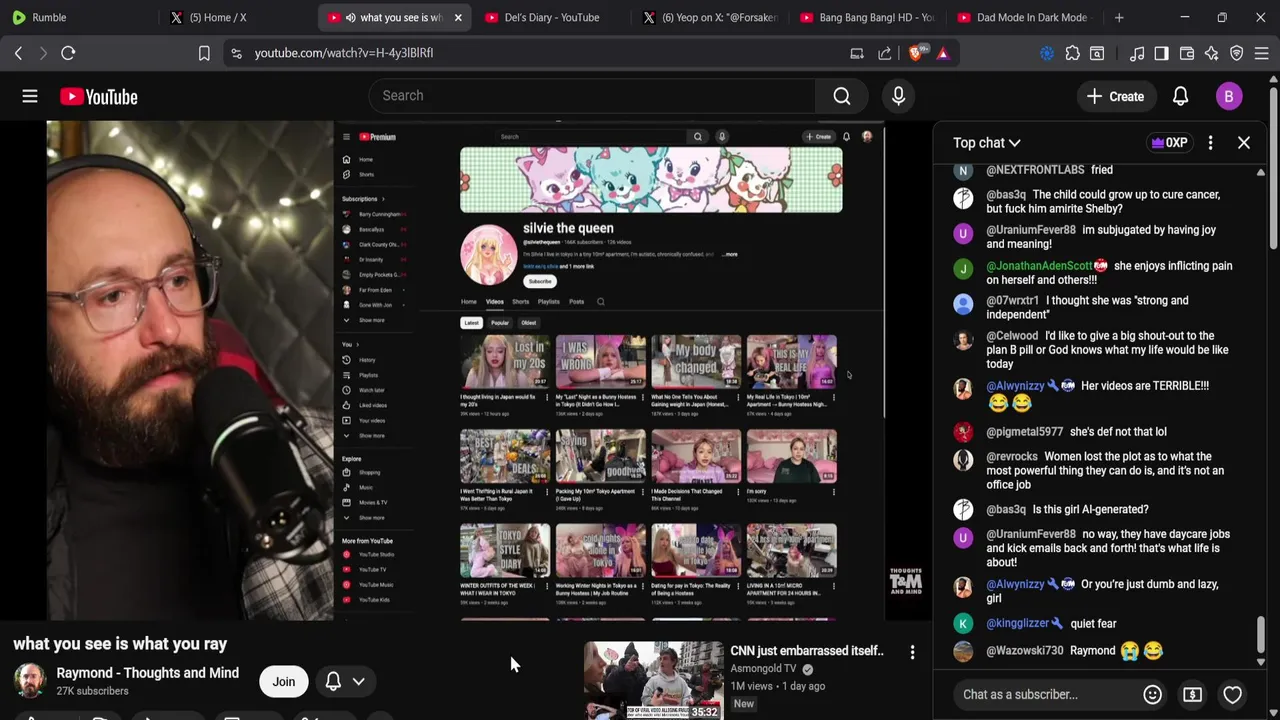The height and width of the screenshot is (720, 1280).
Task: Join the Raymond channel membership
Action: click(284, 682)
